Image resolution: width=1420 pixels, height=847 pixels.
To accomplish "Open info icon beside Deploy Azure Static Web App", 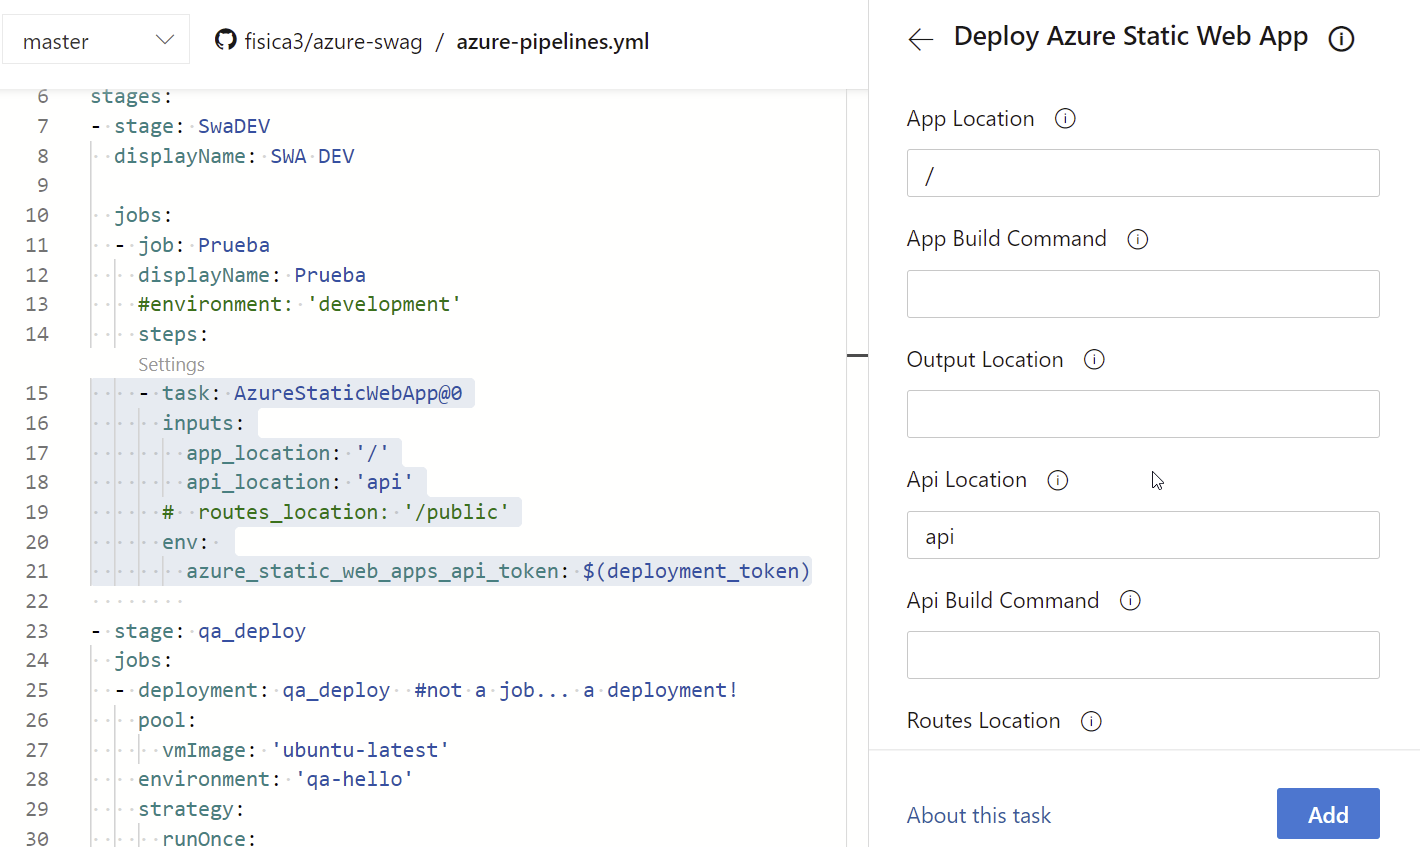I will (1341, 39).
